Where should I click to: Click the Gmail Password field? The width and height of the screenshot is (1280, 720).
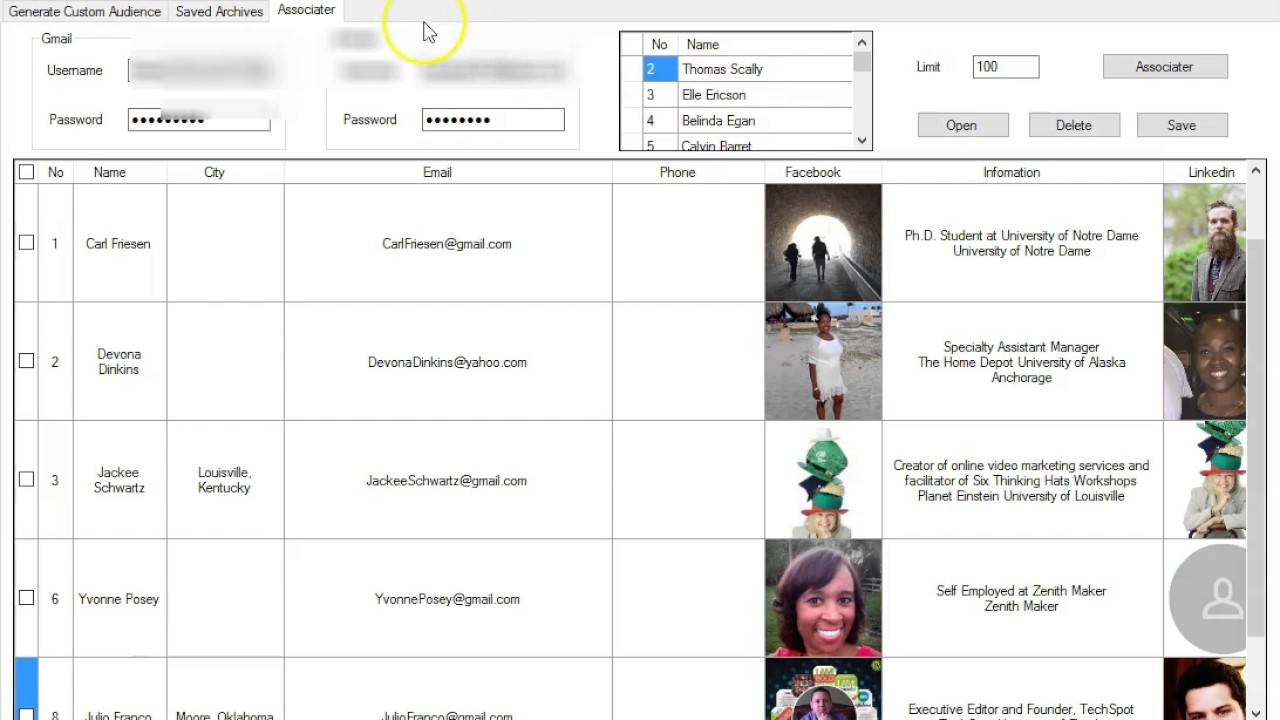click(x=199, y=119)
